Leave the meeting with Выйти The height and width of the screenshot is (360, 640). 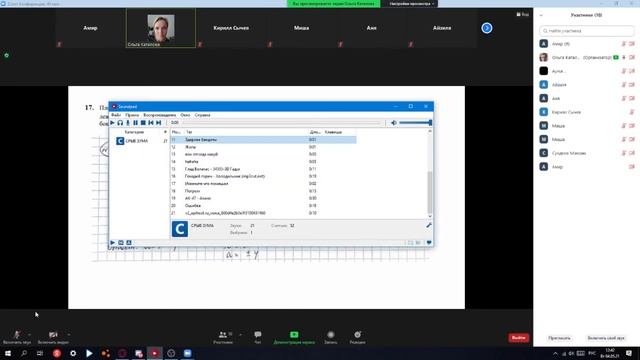(518, 338)
